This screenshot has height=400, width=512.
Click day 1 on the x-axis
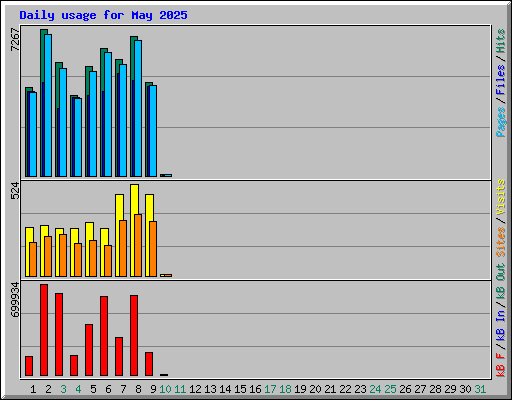[33, 389]
